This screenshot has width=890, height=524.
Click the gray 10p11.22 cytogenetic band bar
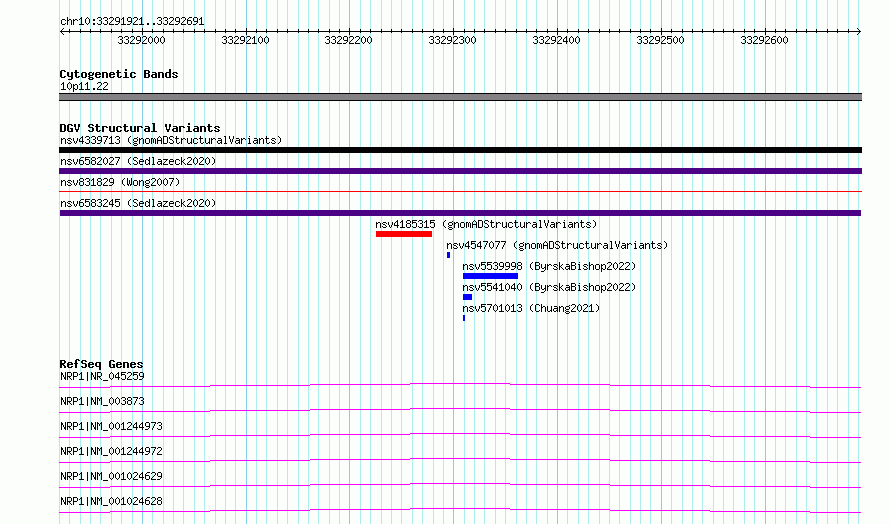[460, 97]
